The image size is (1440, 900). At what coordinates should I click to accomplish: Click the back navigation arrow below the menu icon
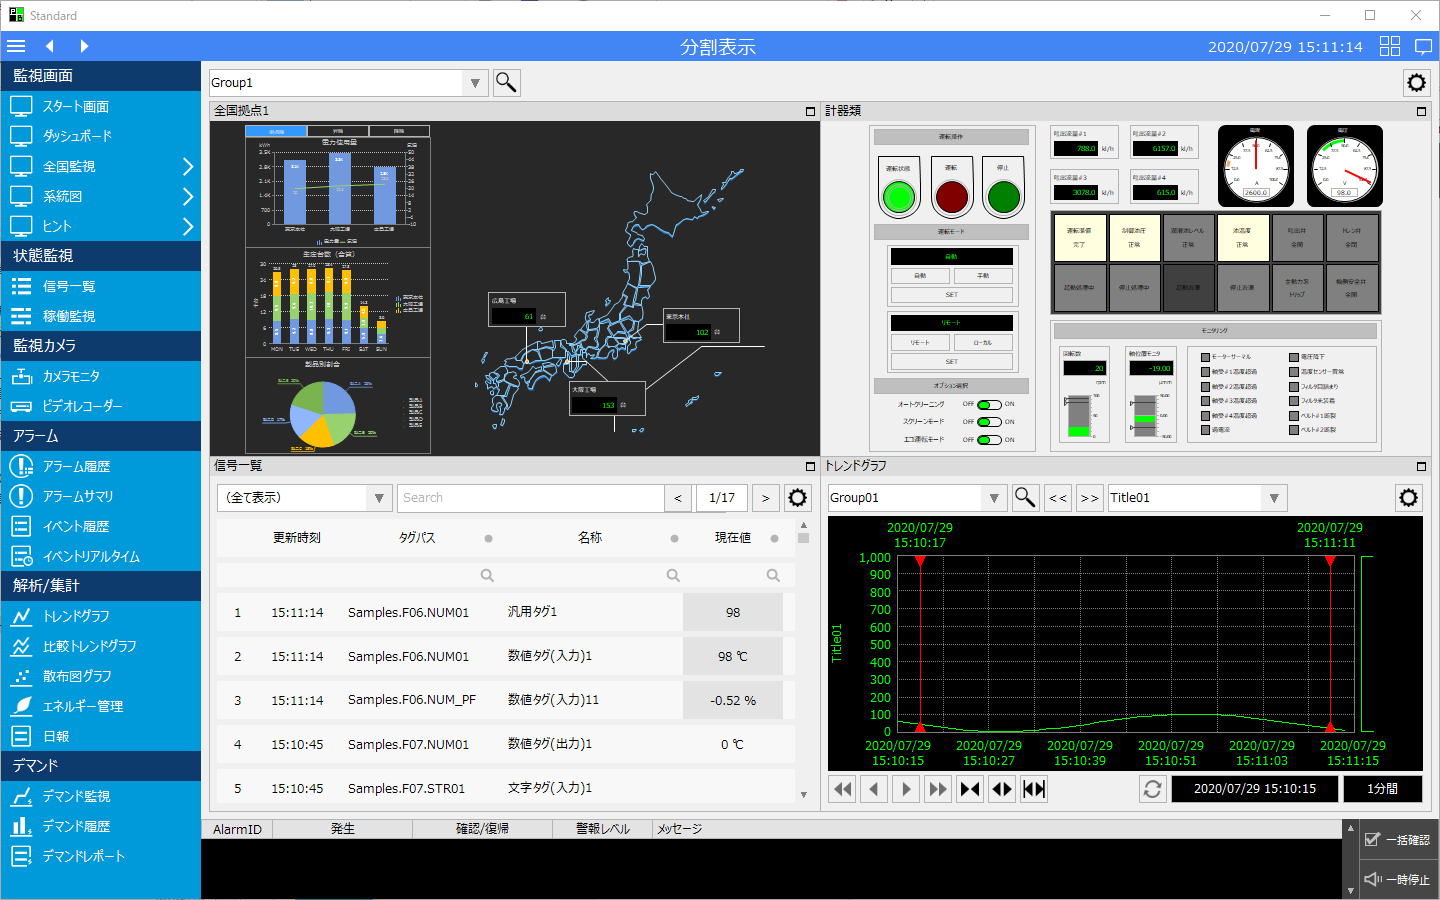coord(49,45)
